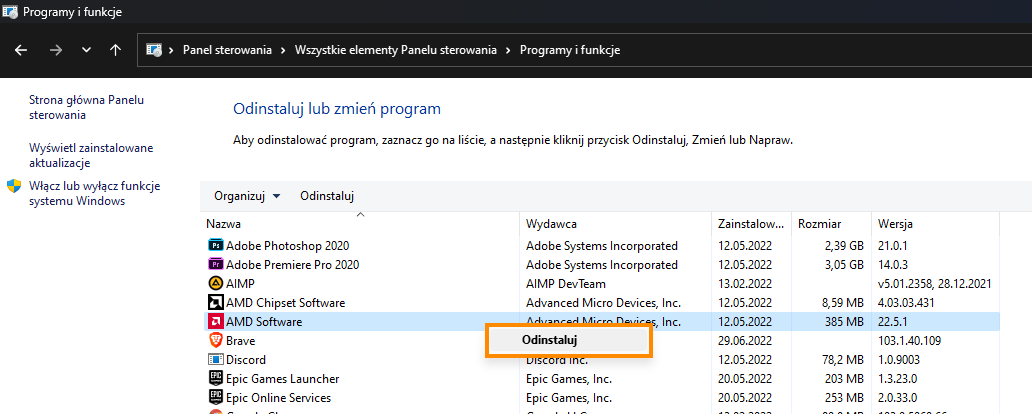Click version 1.0.9003 cell
Image resolution: width=1032 pixels, height=414 pixels.
898,360
